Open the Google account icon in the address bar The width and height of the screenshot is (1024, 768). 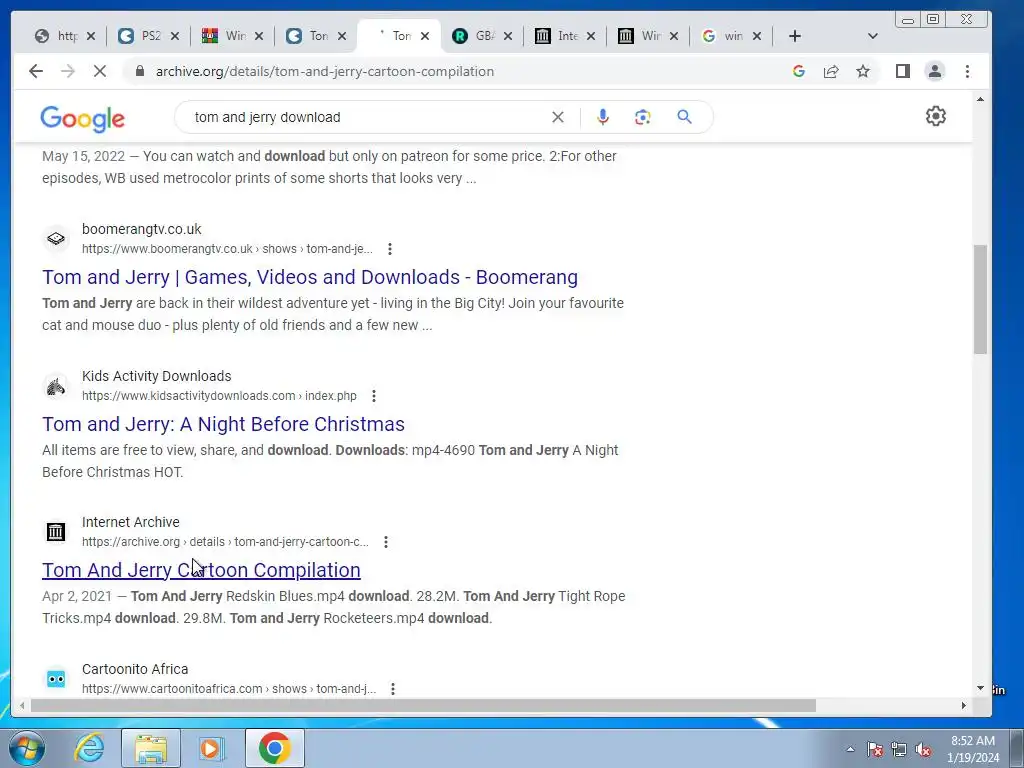pos(799,71)
